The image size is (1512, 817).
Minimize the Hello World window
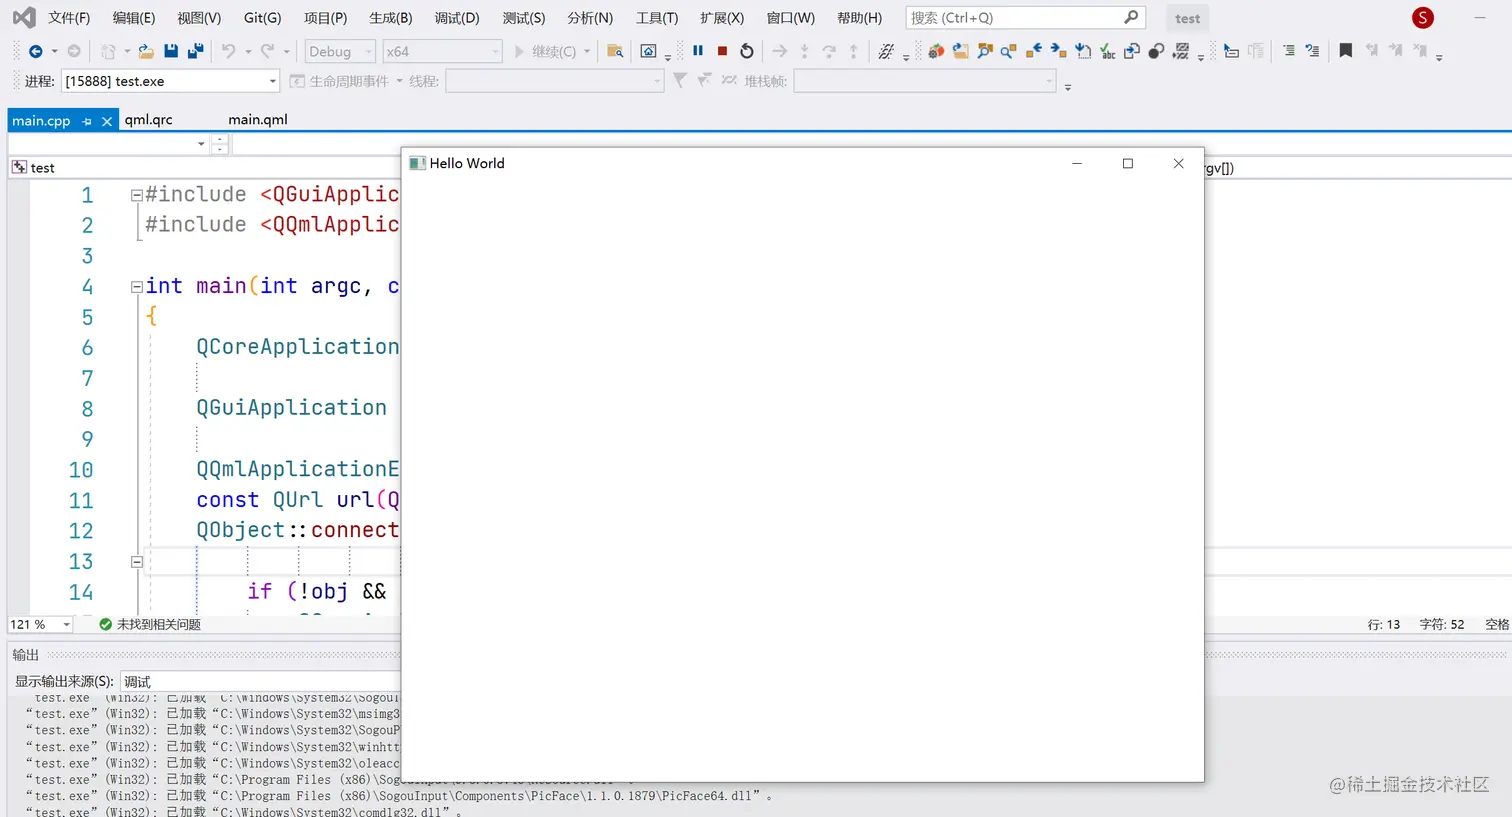pos(1077,163)
